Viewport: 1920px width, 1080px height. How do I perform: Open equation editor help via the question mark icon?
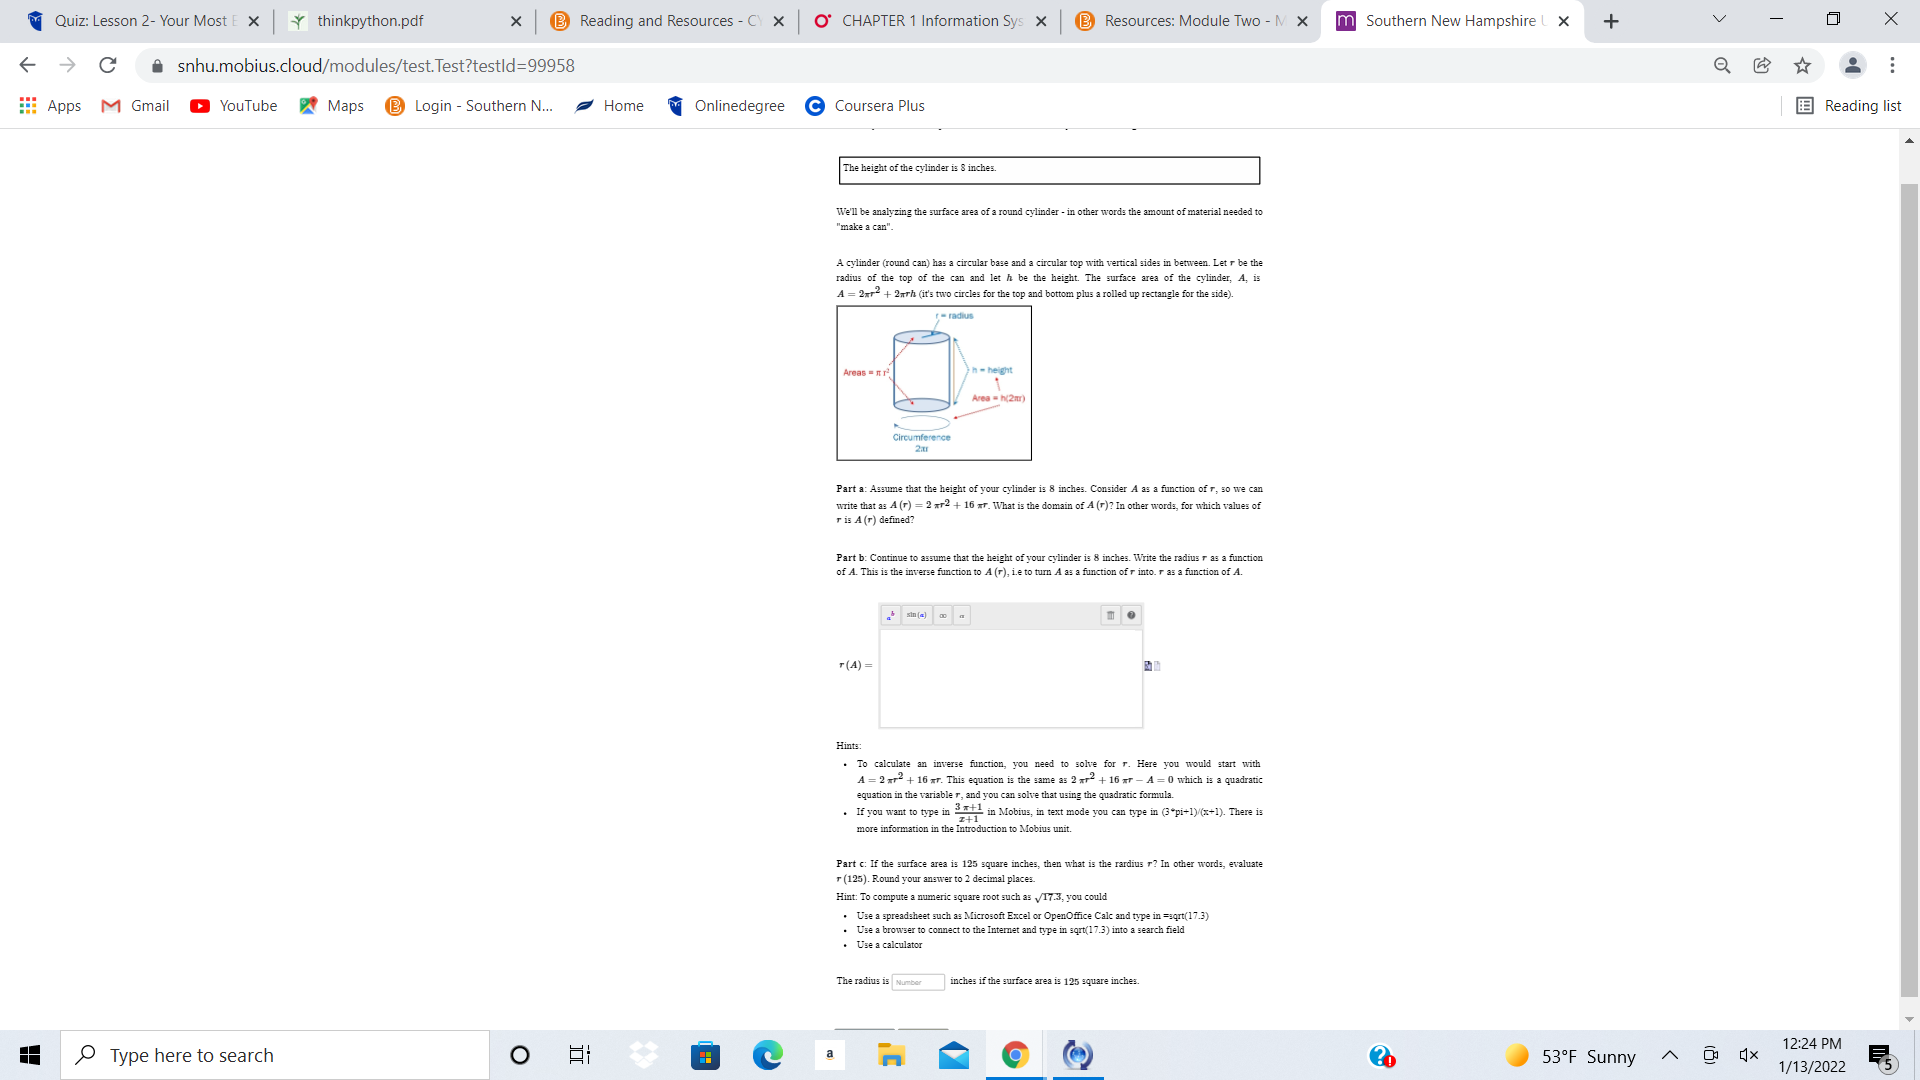tap(1131, 615)
